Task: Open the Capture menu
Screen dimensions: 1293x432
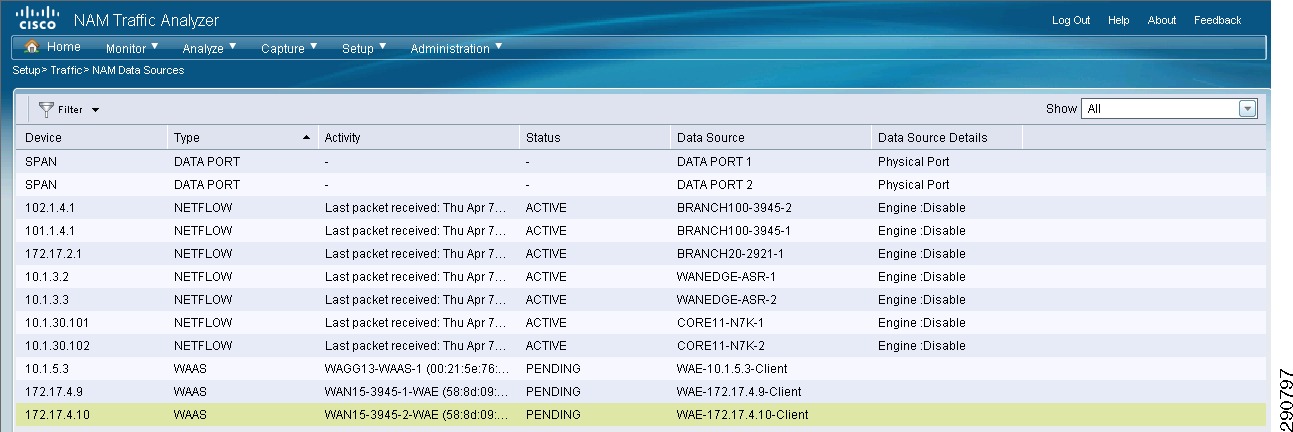Action: [x=289, y=48]
